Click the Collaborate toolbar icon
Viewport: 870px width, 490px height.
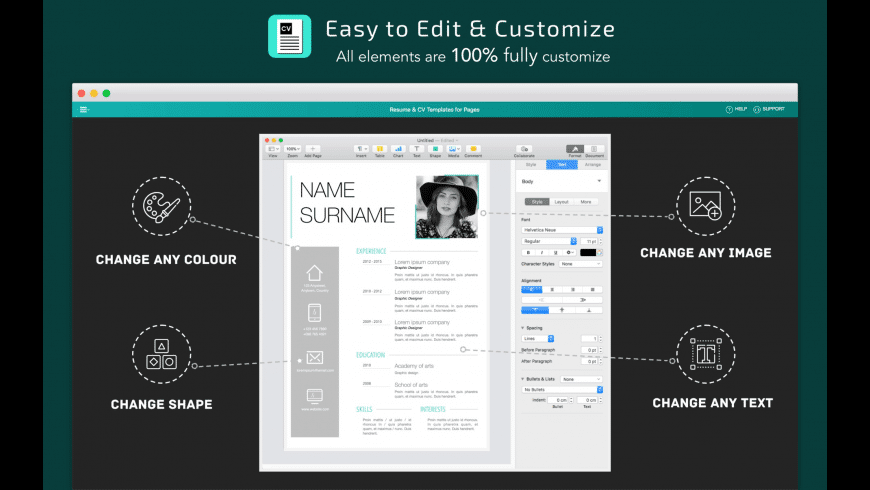click(x=524, y=149)
